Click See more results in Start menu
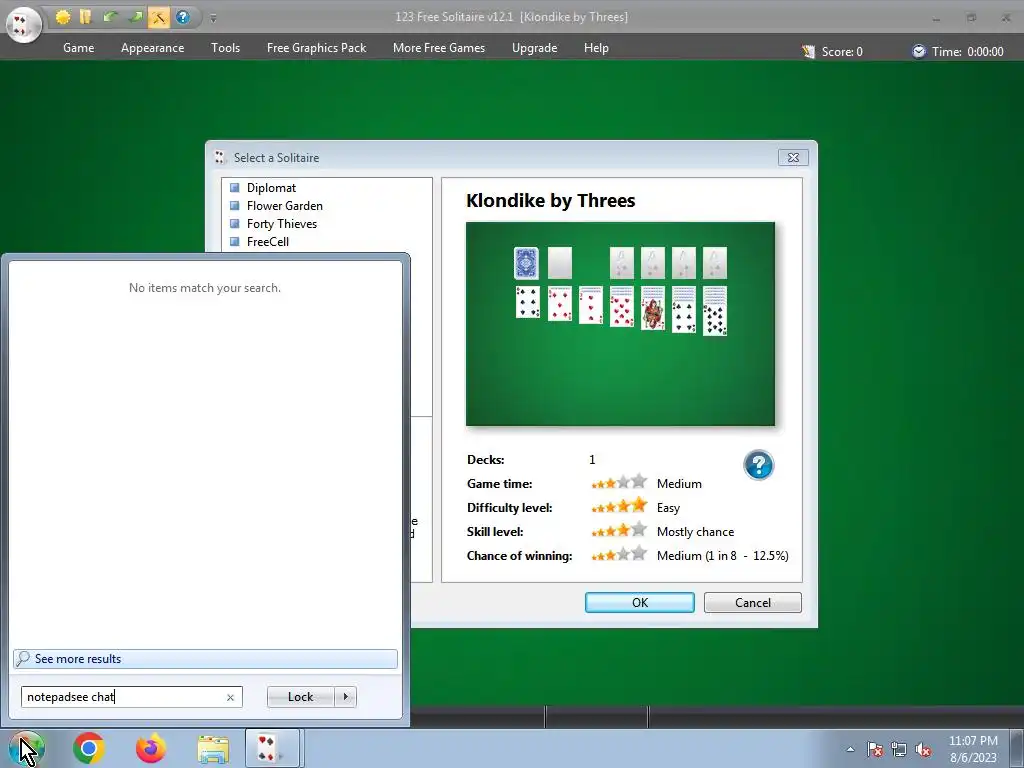The height and width of the screenshot is (768, 1024). pyautogui.click(x=205, y=659)
